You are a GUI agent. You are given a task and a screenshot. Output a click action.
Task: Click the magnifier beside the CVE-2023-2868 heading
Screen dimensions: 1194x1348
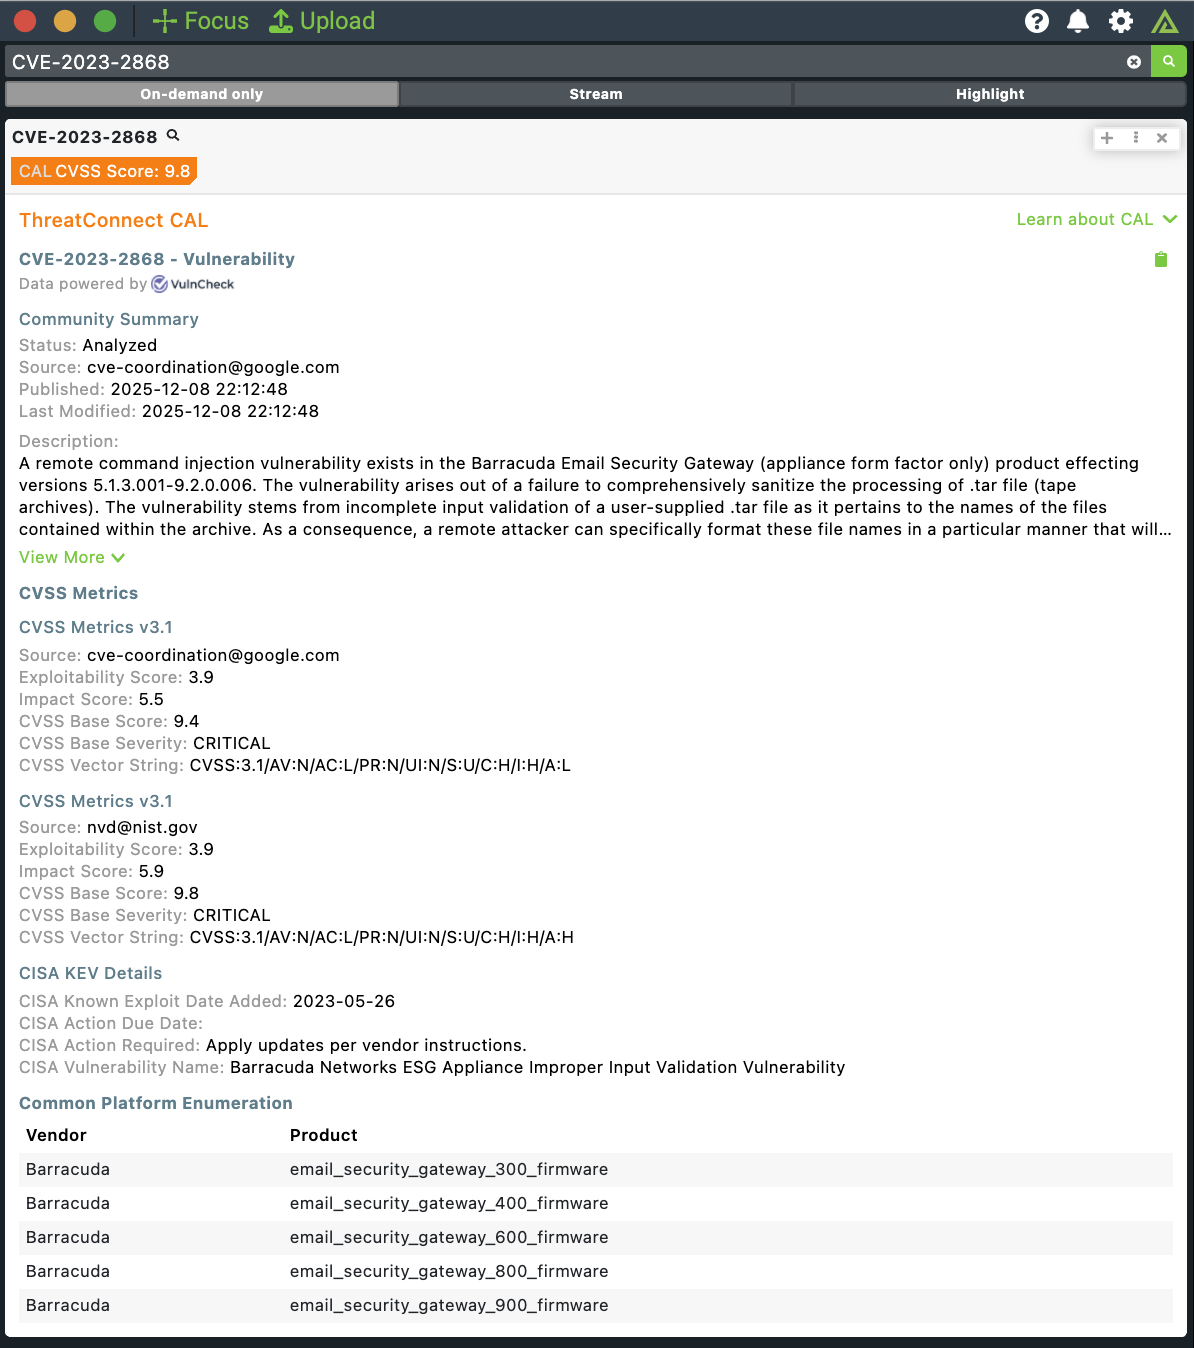(x=172, y=135)
